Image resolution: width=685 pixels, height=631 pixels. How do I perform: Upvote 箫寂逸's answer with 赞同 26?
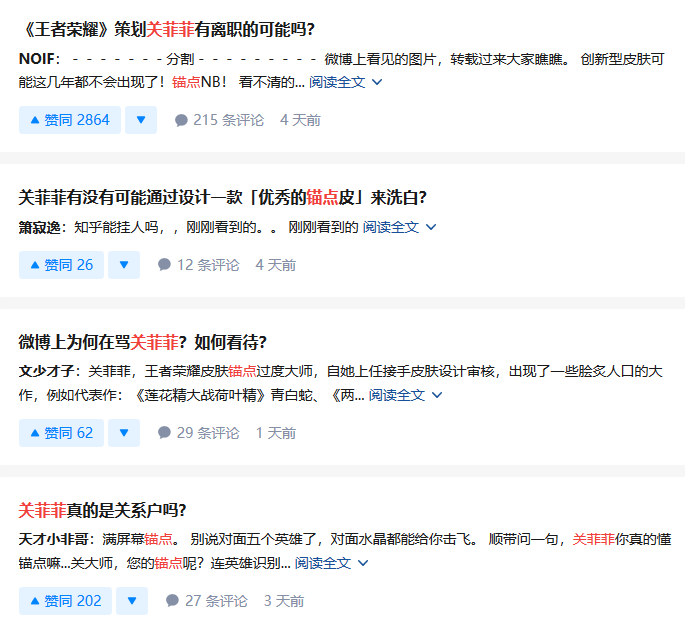tap(62, 265)
